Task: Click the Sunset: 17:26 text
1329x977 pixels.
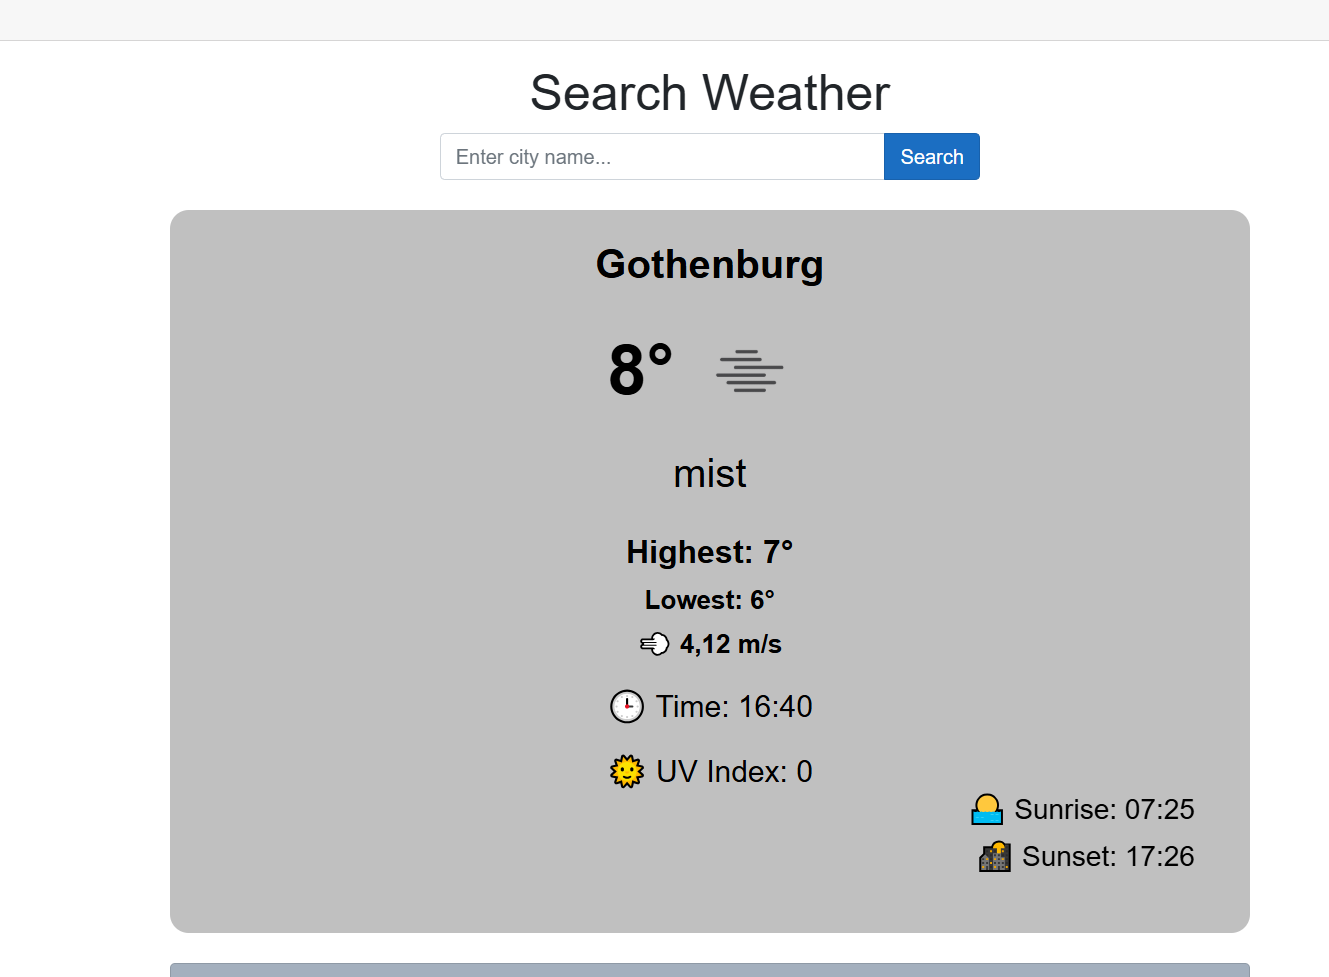Action: 1108,857
